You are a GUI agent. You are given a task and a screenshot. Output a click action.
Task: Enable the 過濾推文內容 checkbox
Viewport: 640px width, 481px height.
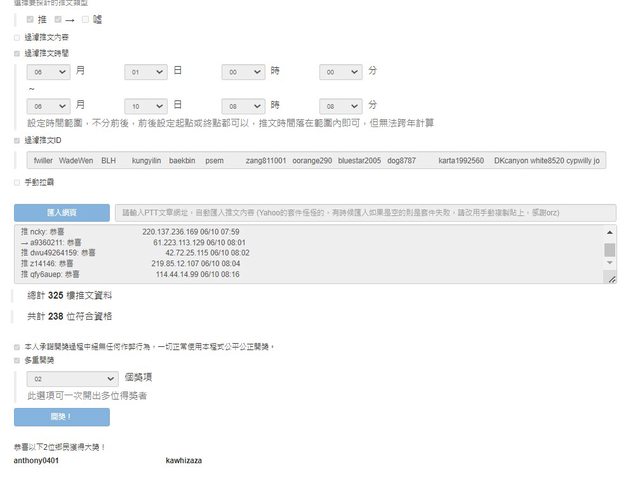click(x=16, y=37)
